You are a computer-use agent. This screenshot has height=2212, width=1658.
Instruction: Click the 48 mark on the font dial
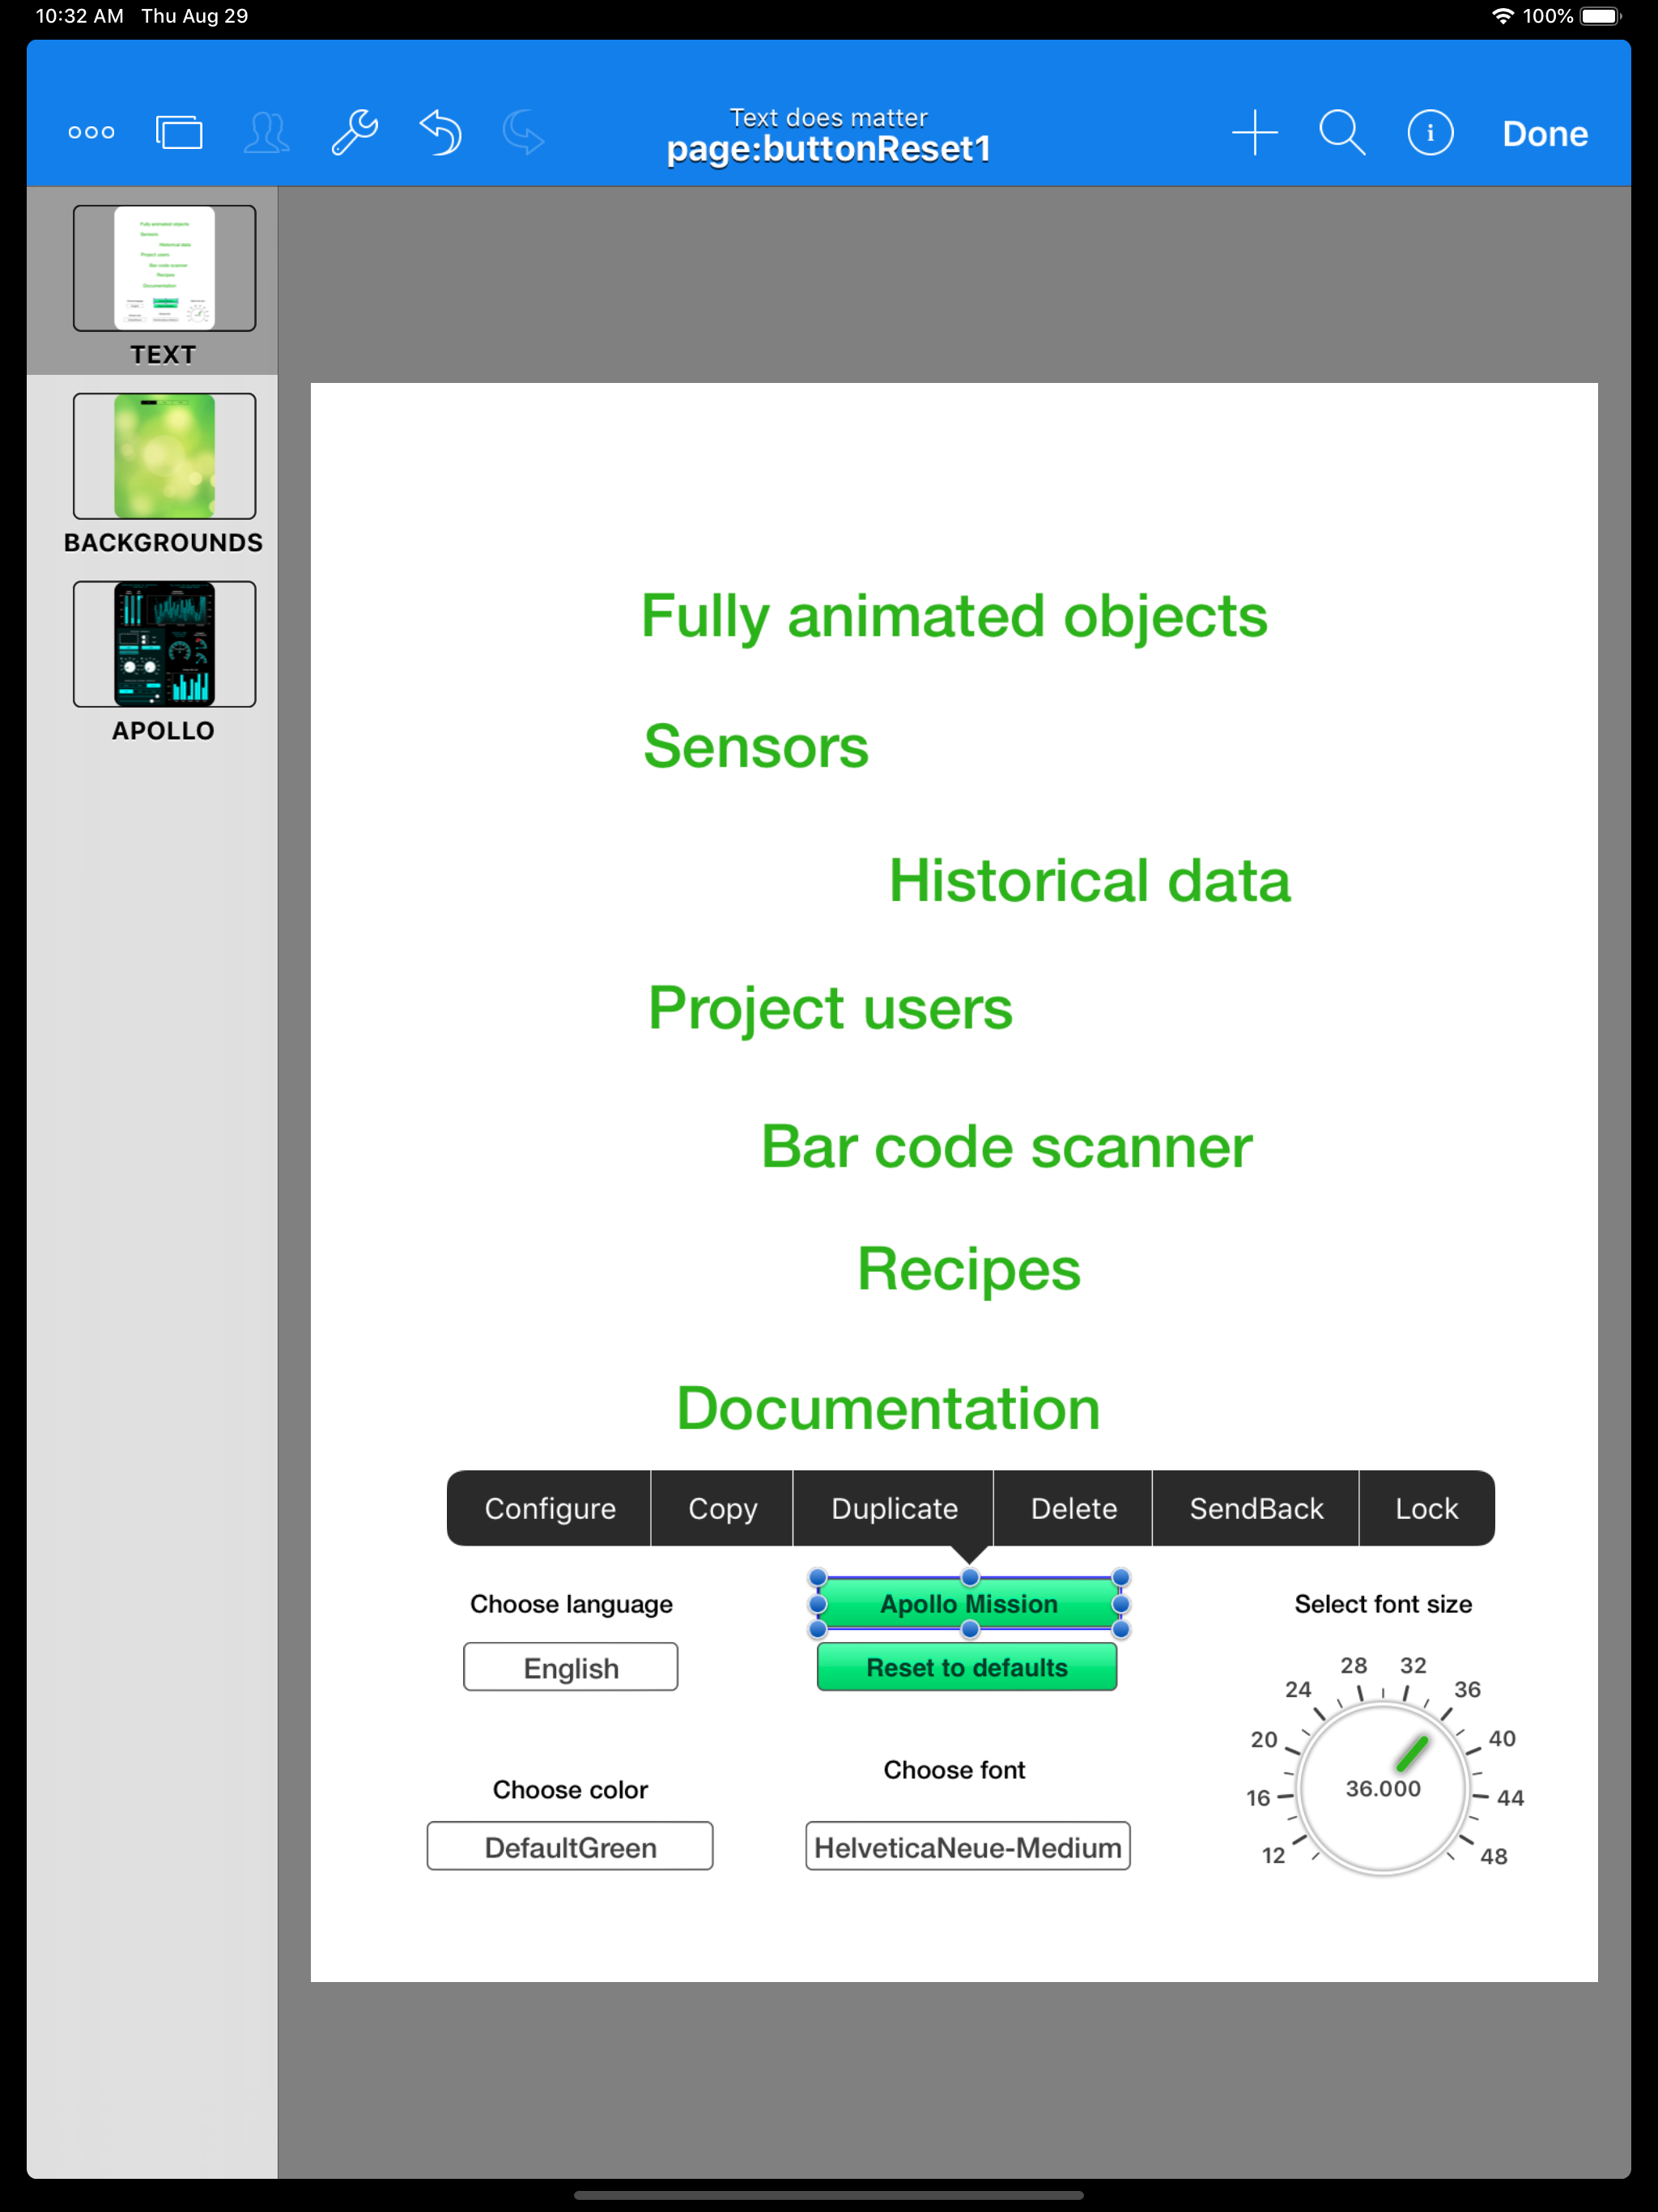(x=1493, y=1856)
